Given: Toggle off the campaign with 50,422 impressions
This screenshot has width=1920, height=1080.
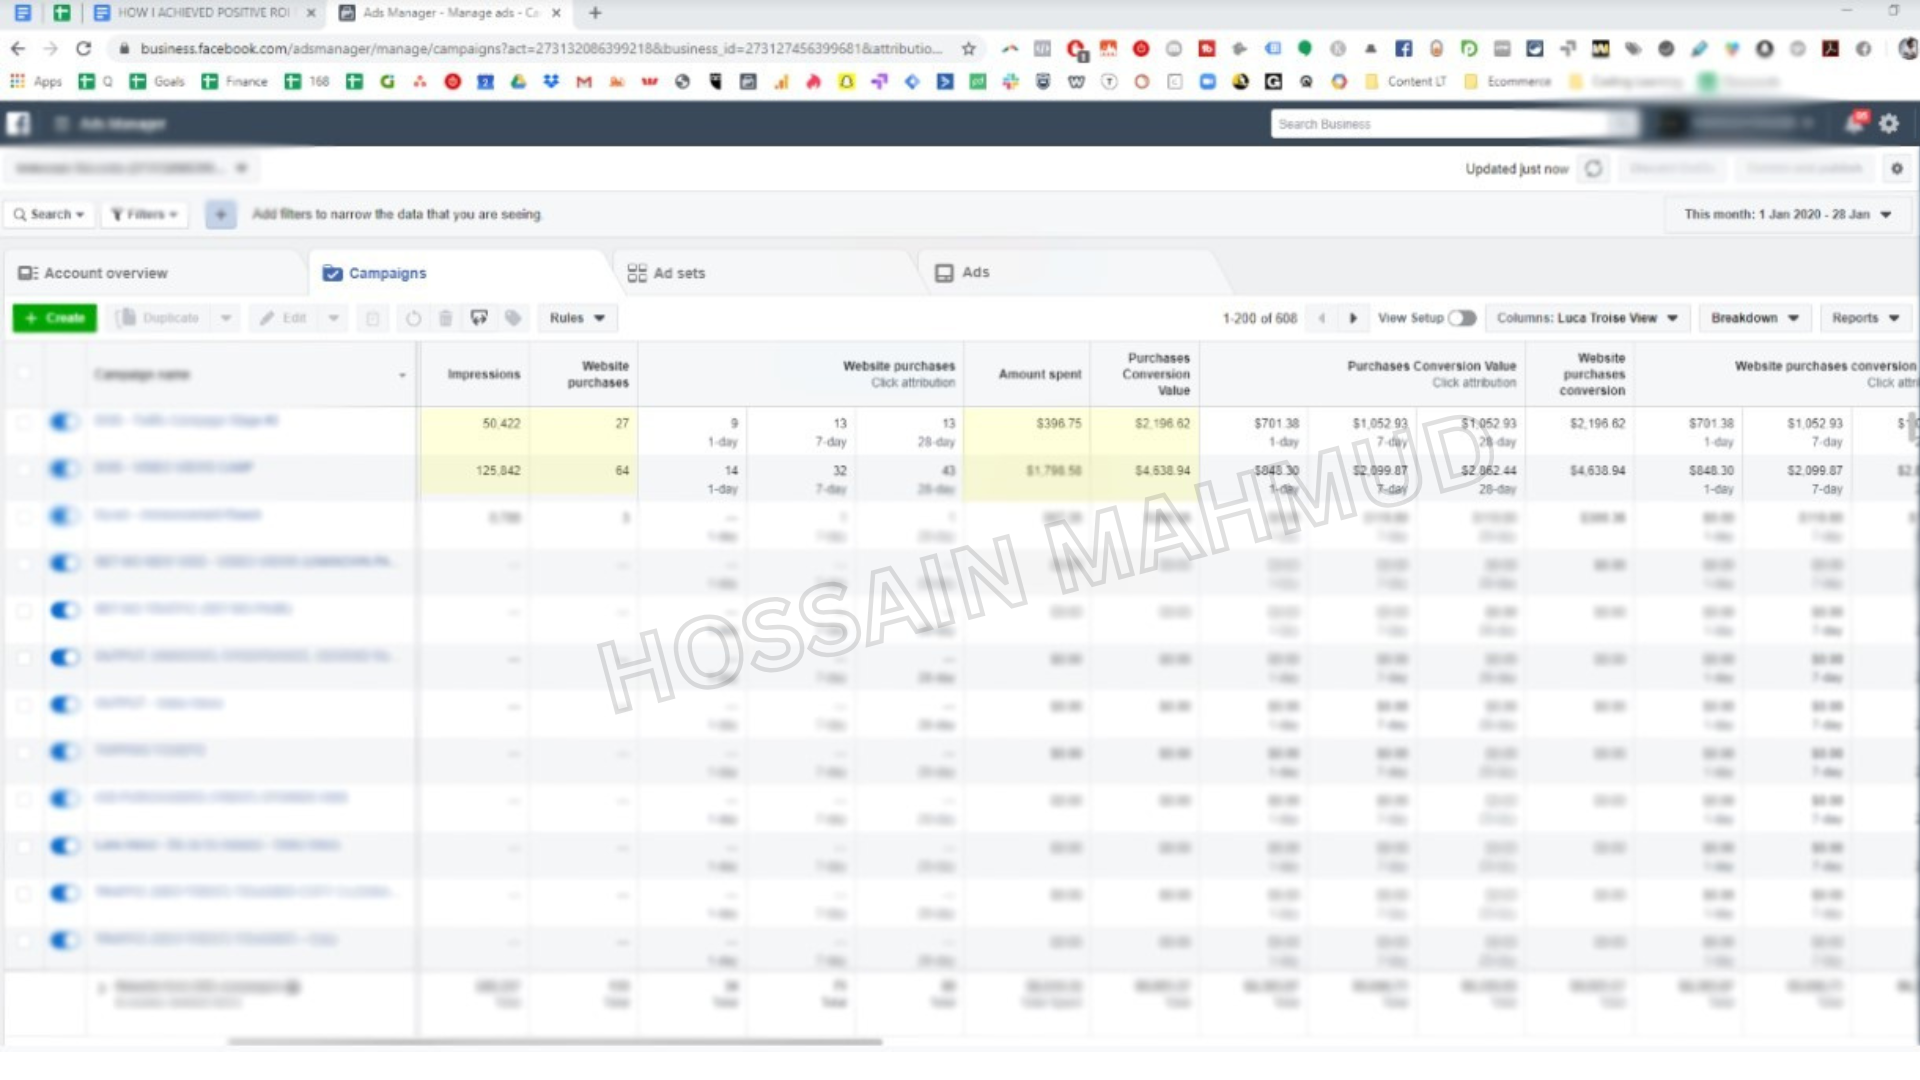Looking at the screenshot, I should click(x=64, y=422).
